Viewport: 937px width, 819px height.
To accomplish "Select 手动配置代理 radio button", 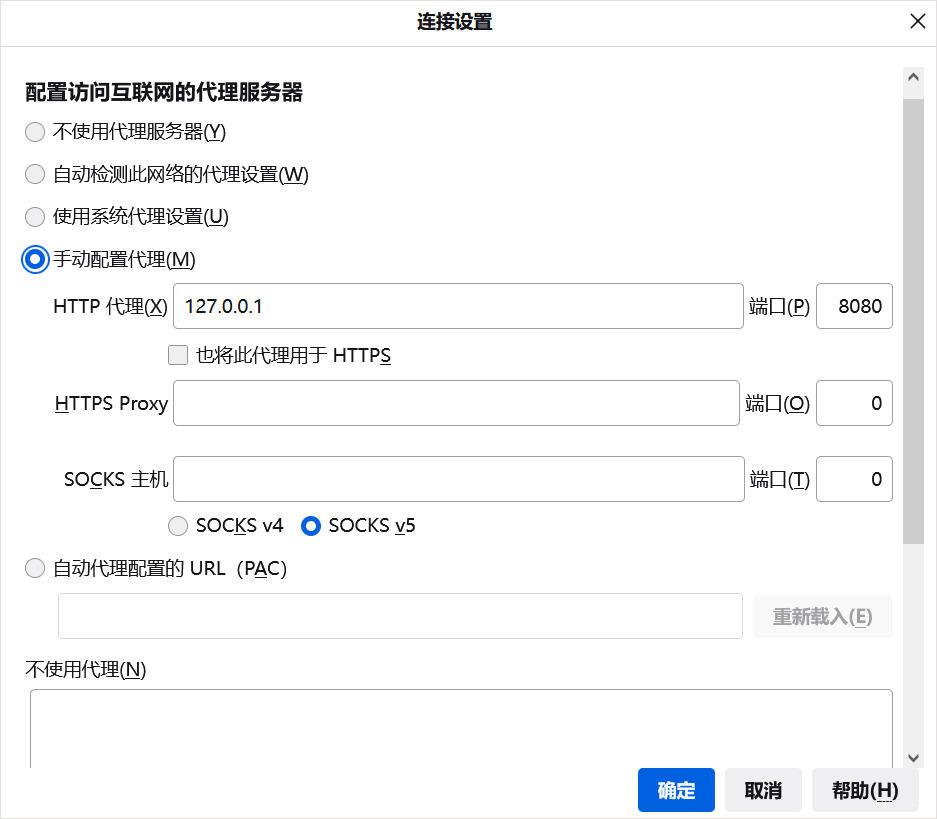I will [35, 260].
